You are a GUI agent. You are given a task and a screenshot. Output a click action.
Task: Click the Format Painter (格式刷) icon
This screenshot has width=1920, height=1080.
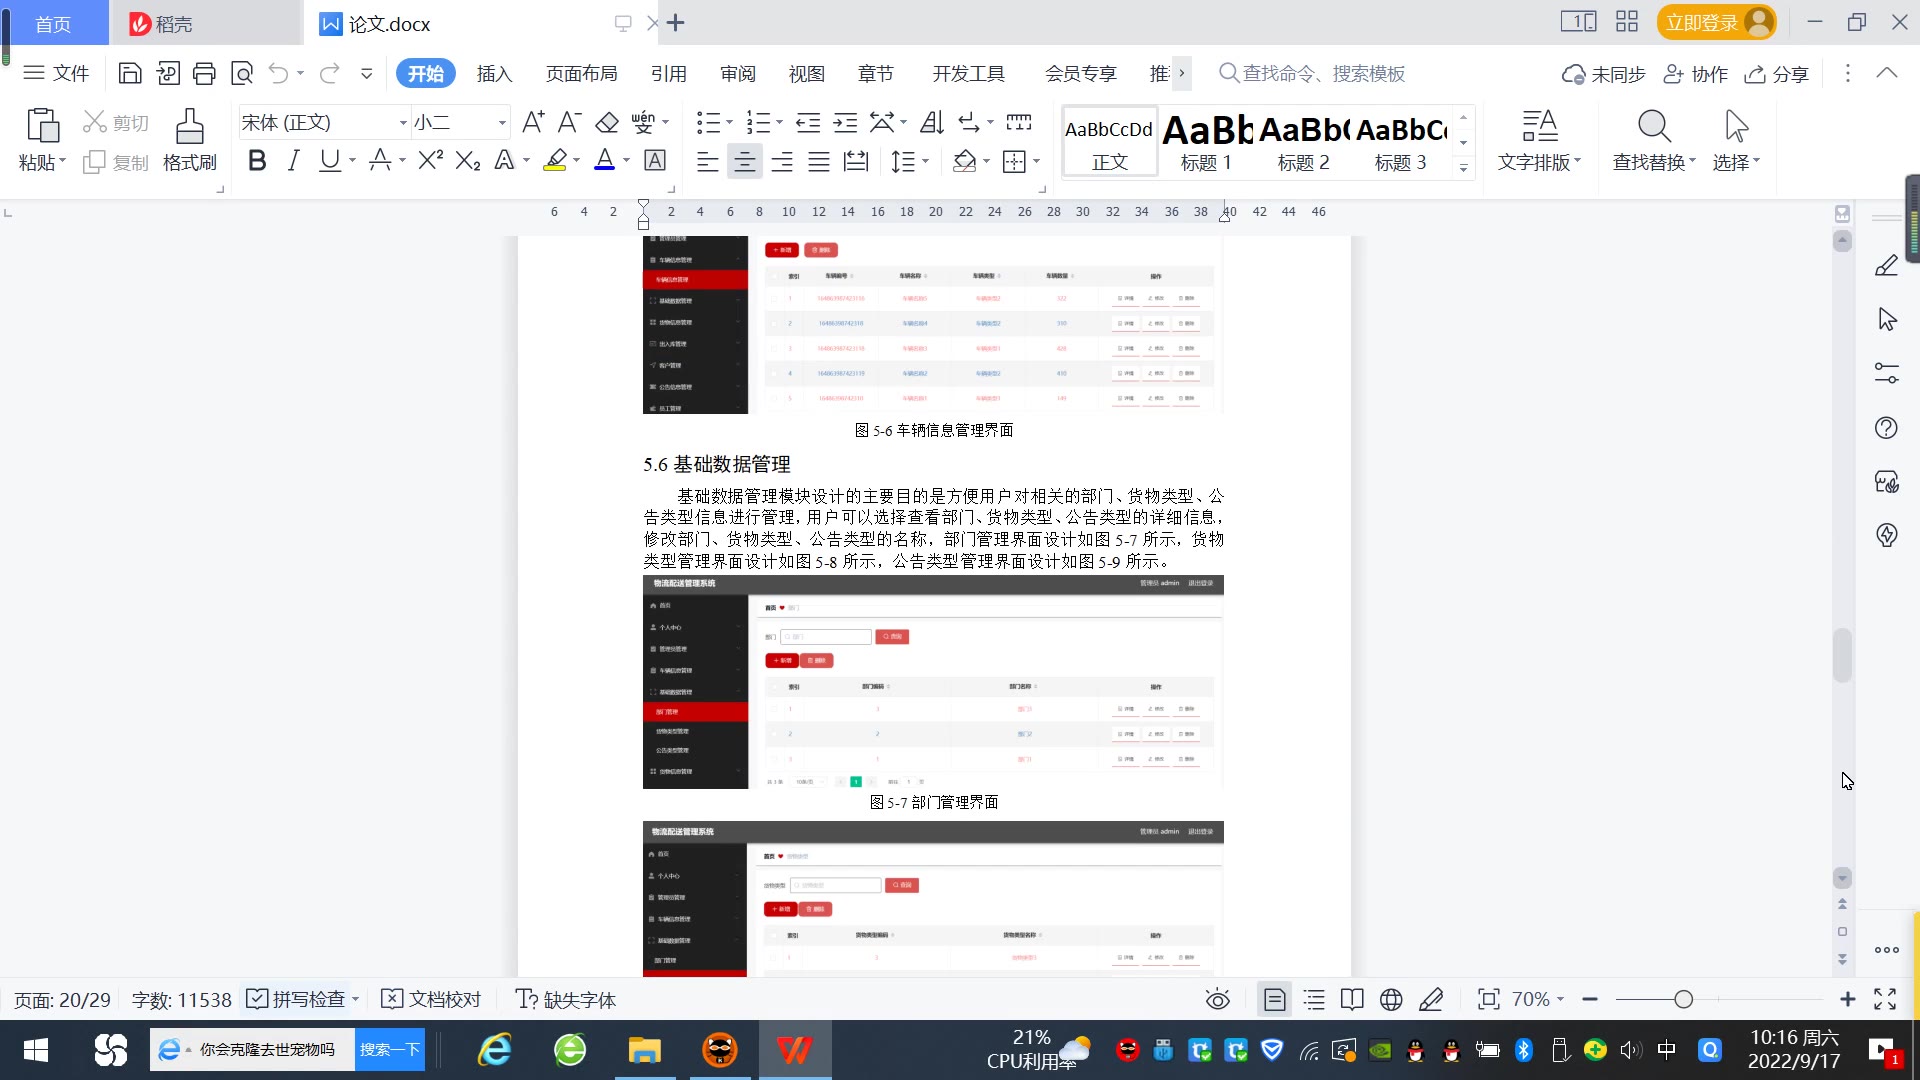(x=189, y=128)
